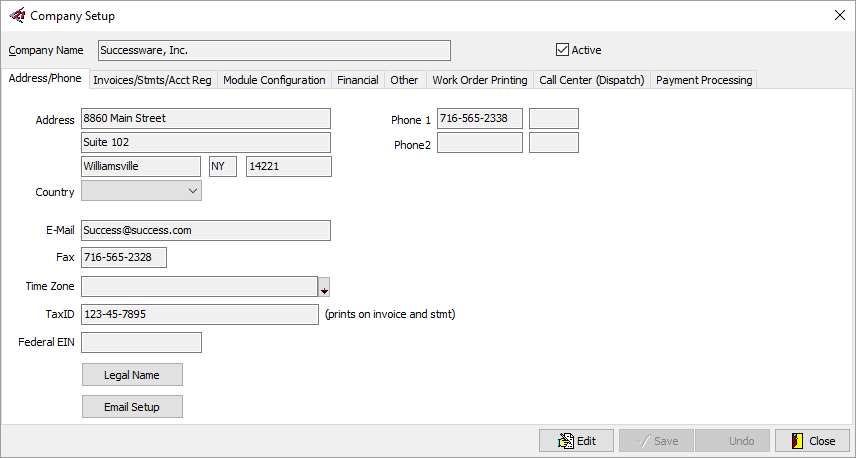Click the '(prints on invoice and stmt)' note
Screen dimensions: 856x458
point(390,314)
